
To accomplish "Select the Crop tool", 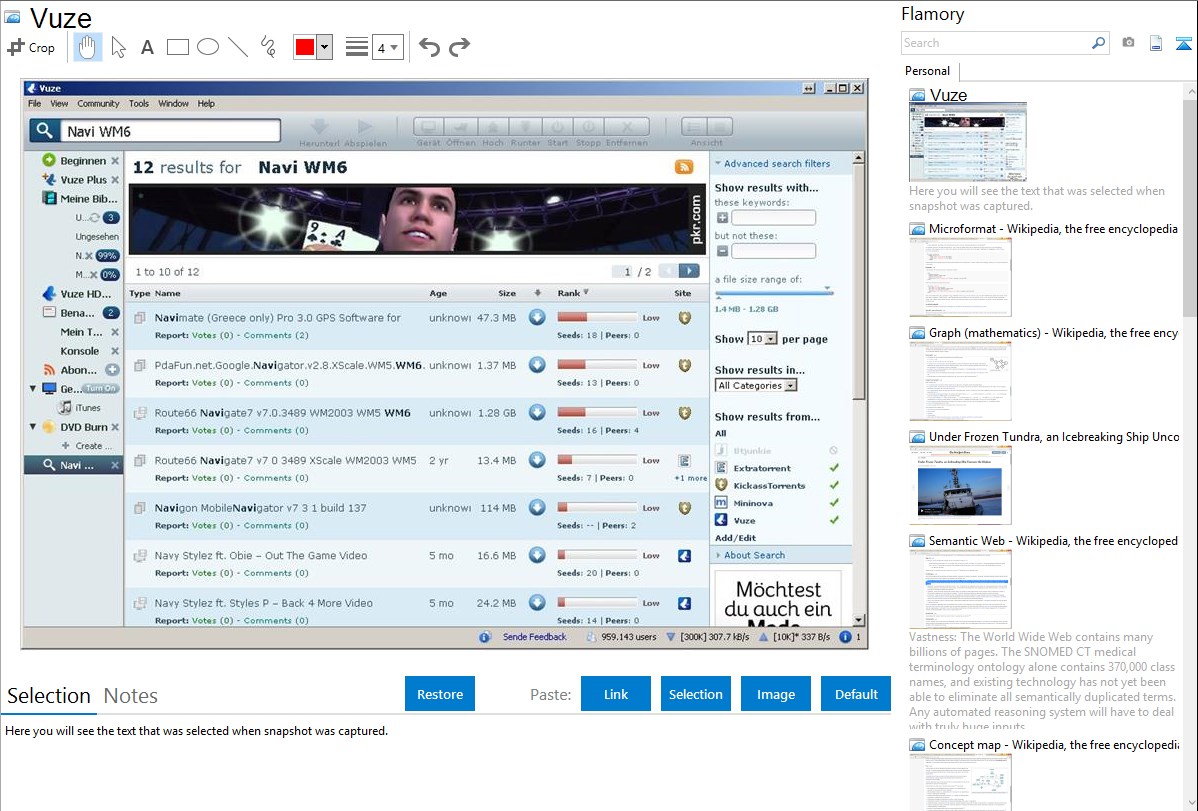I will pos(32,47).
